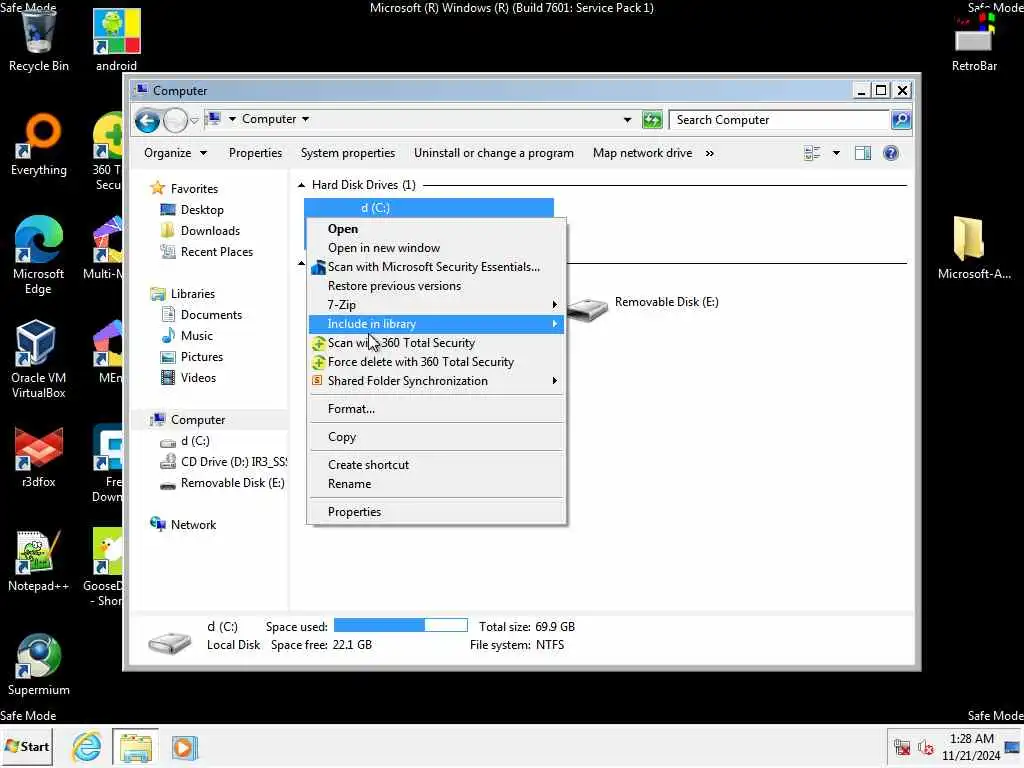This screenshot has height=768, width=1024.
Task: Open Recycle Bin desktop icon
Action: [x=39, y=39]
